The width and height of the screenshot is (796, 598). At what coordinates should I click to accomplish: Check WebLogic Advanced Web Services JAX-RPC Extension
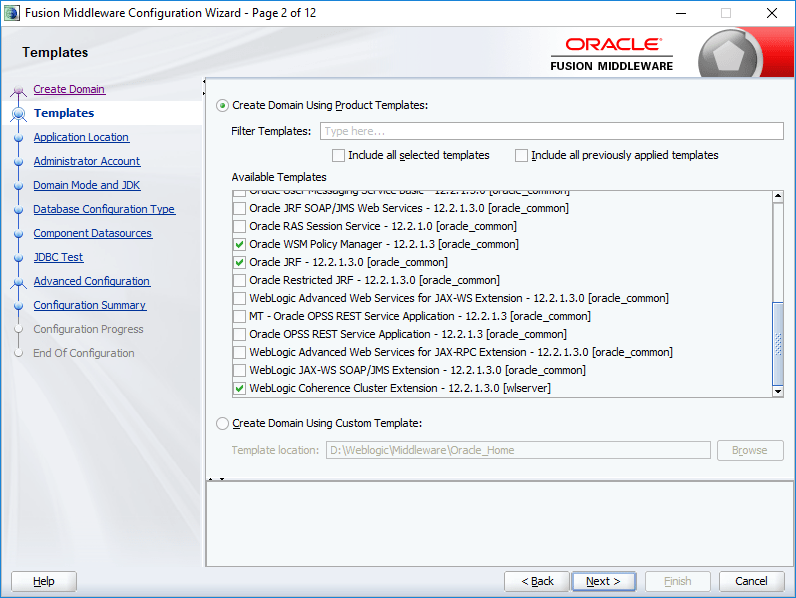tap(240, 352)
